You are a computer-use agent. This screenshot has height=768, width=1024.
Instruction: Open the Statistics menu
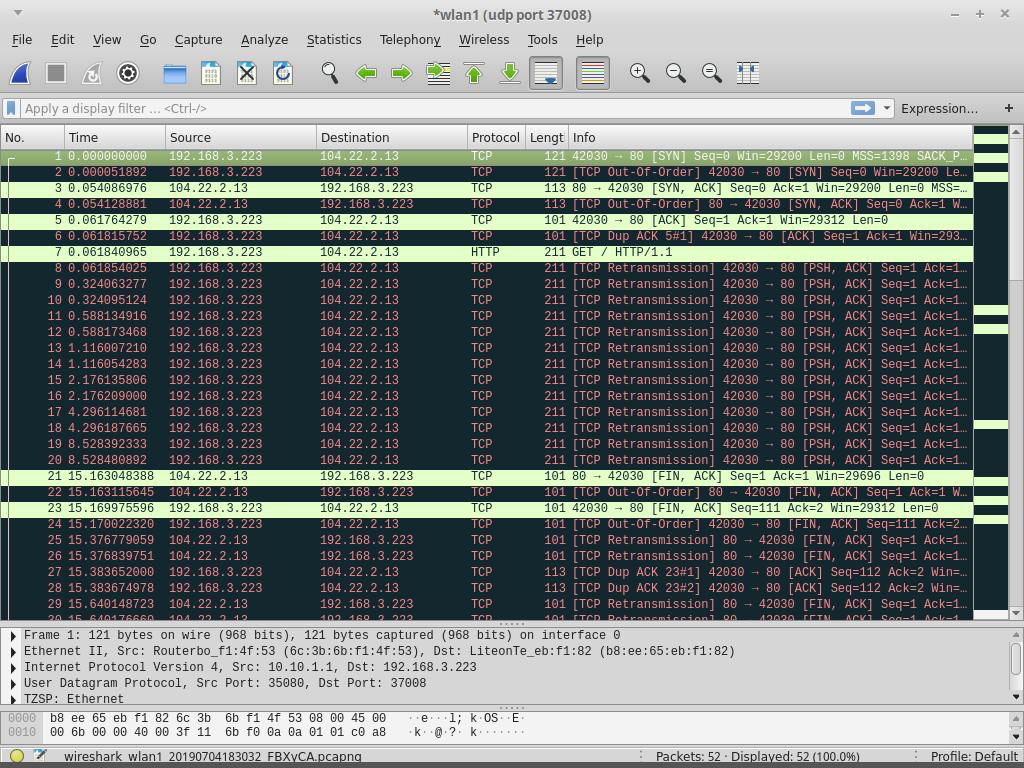click(334, 40)
